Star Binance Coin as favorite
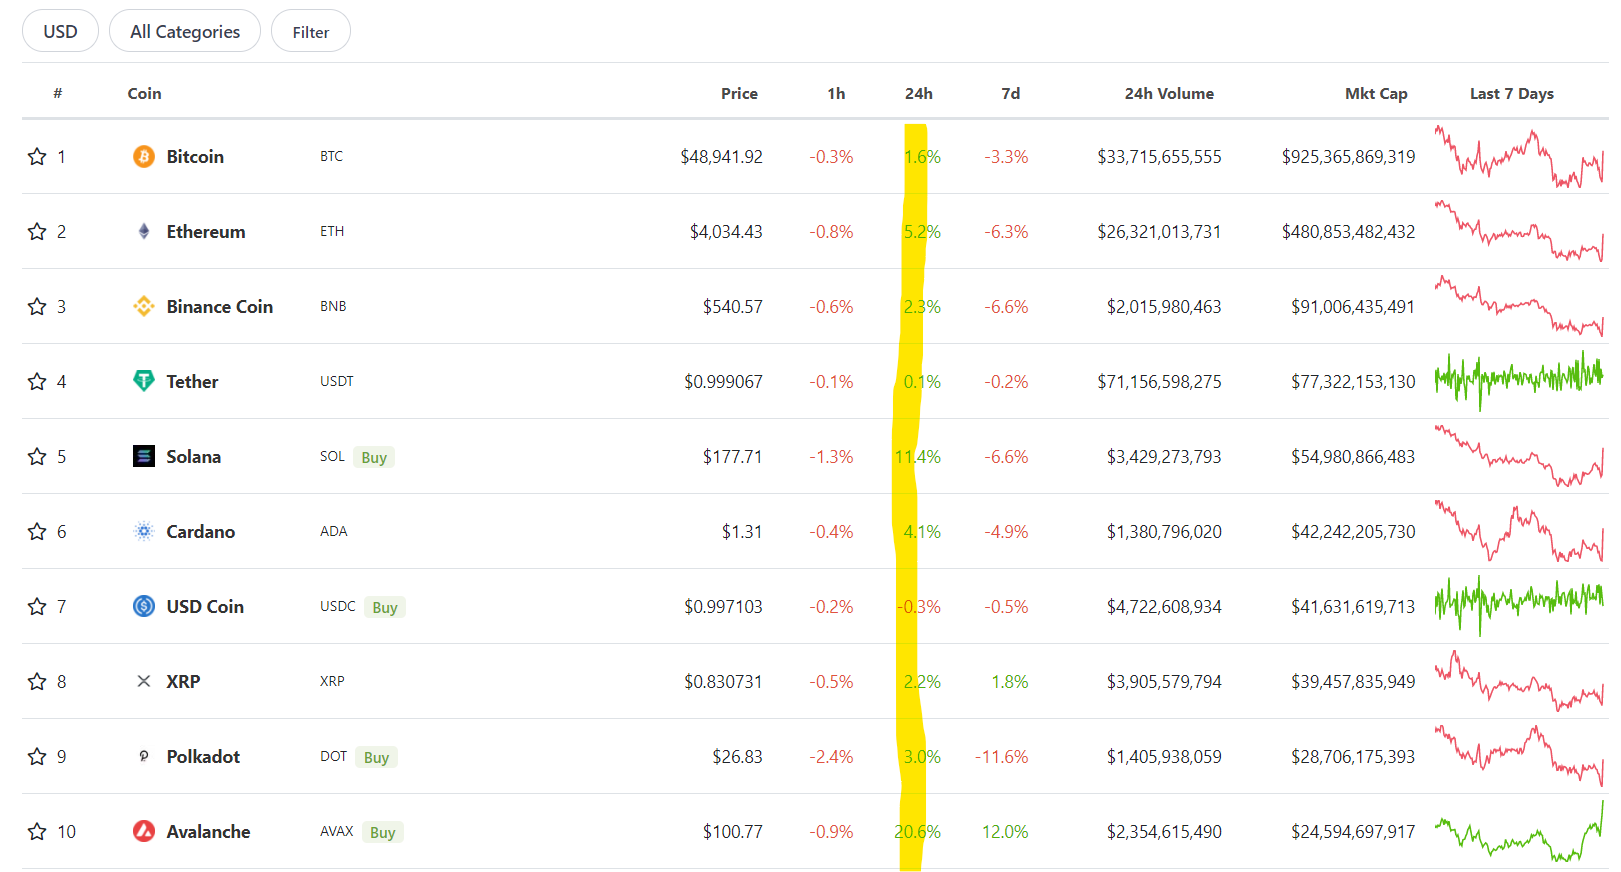This screenshot has width=1621, height=872. 37,306
